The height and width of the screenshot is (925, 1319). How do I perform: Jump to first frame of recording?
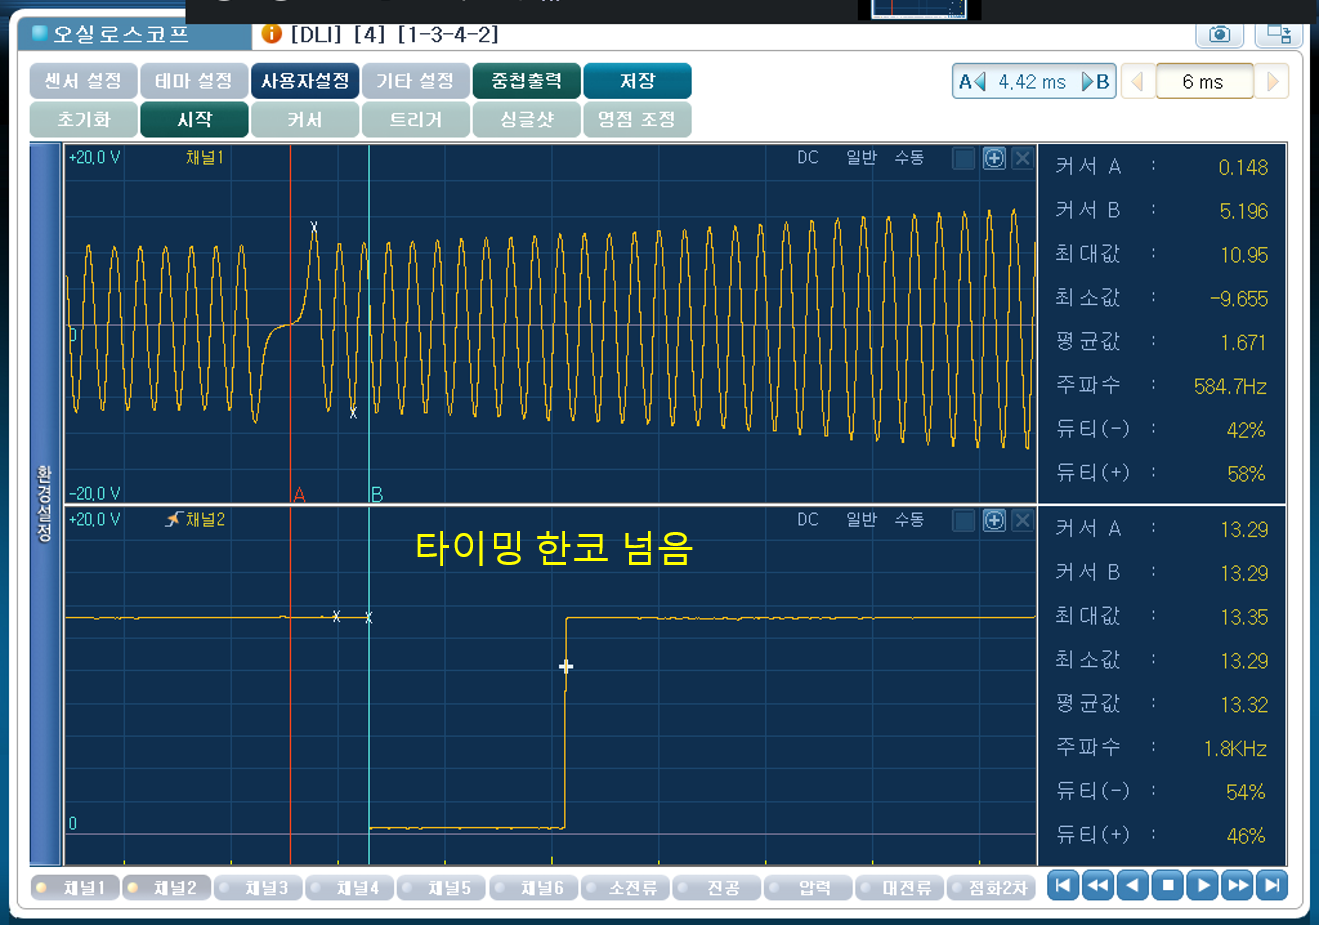coord(1063,885)
